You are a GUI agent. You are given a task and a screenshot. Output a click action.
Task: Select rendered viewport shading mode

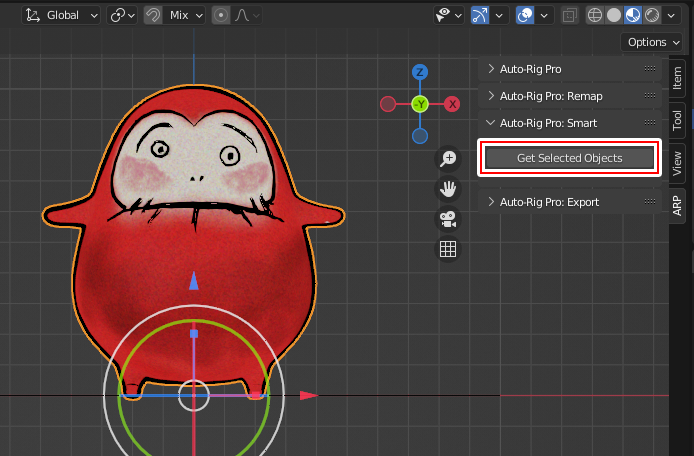[x=652, y=15]
